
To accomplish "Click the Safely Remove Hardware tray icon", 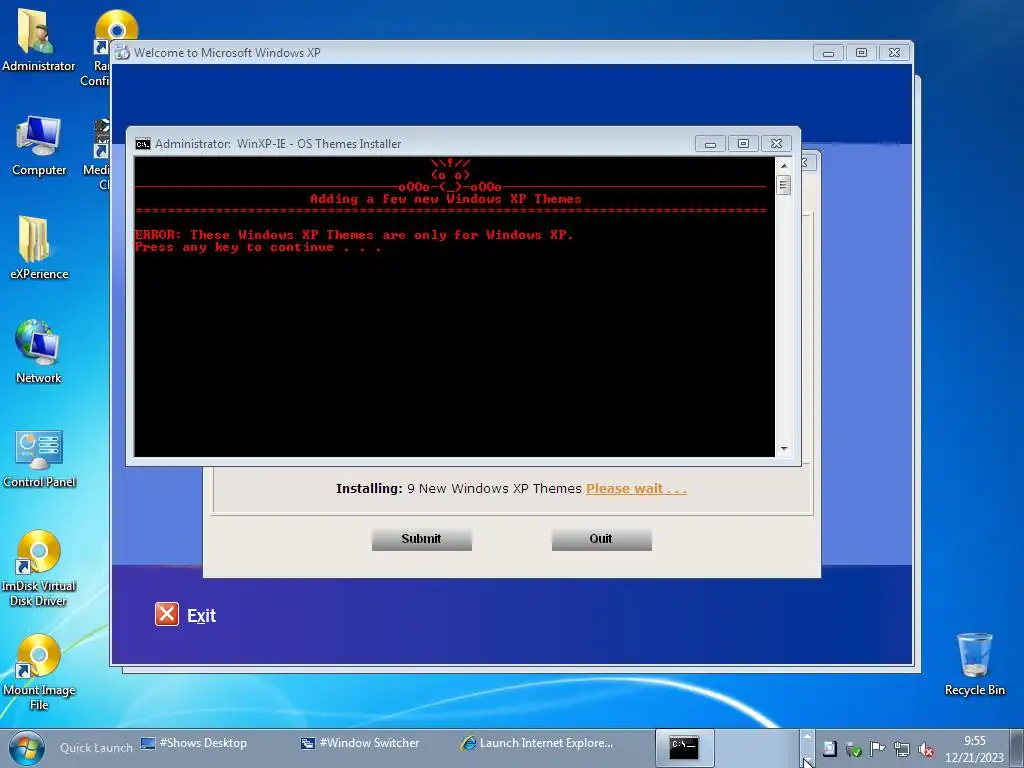I will (852, 749).
